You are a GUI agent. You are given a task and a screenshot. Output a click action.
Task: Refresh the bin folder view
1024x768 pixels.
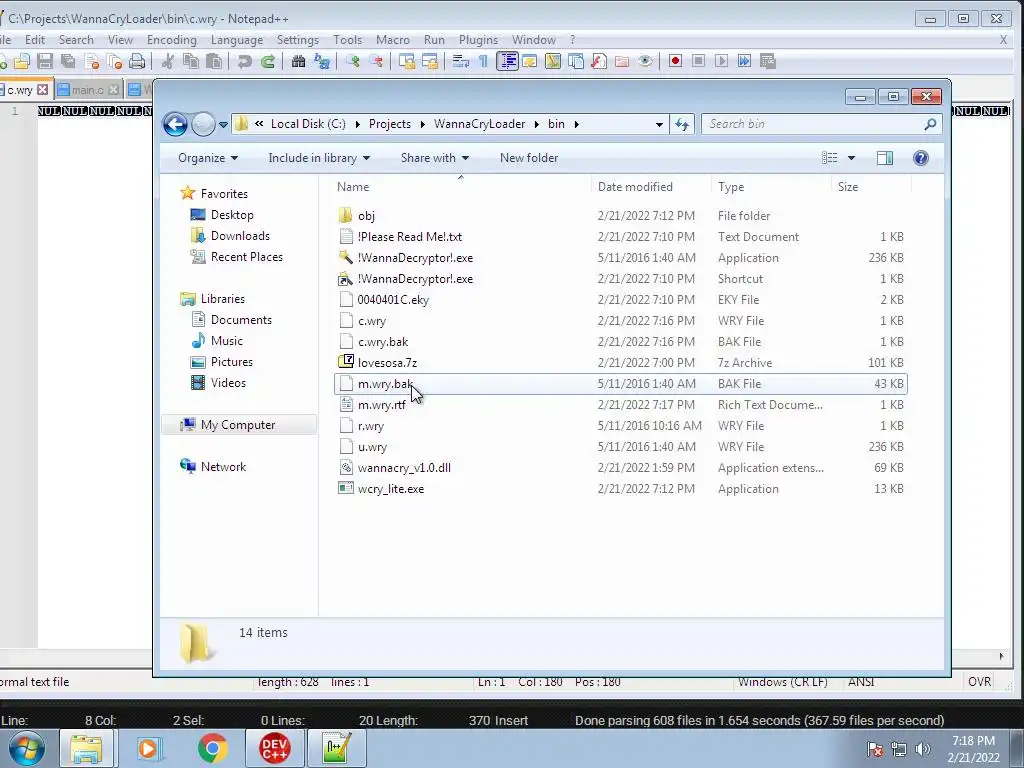[682, 124]
